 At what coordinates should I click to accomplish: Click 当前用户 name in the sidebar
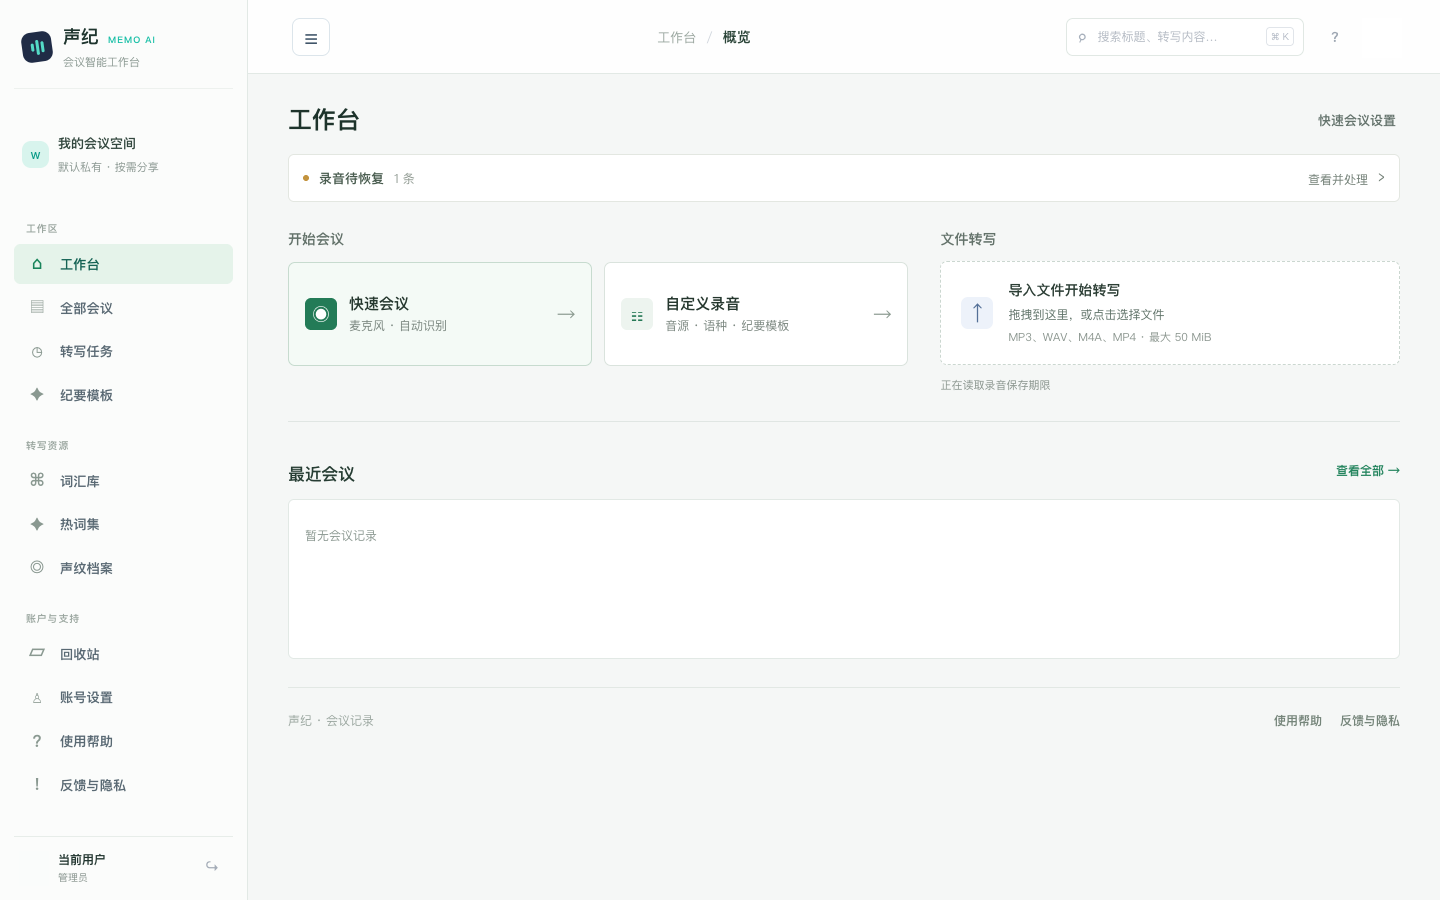(82, 859)
